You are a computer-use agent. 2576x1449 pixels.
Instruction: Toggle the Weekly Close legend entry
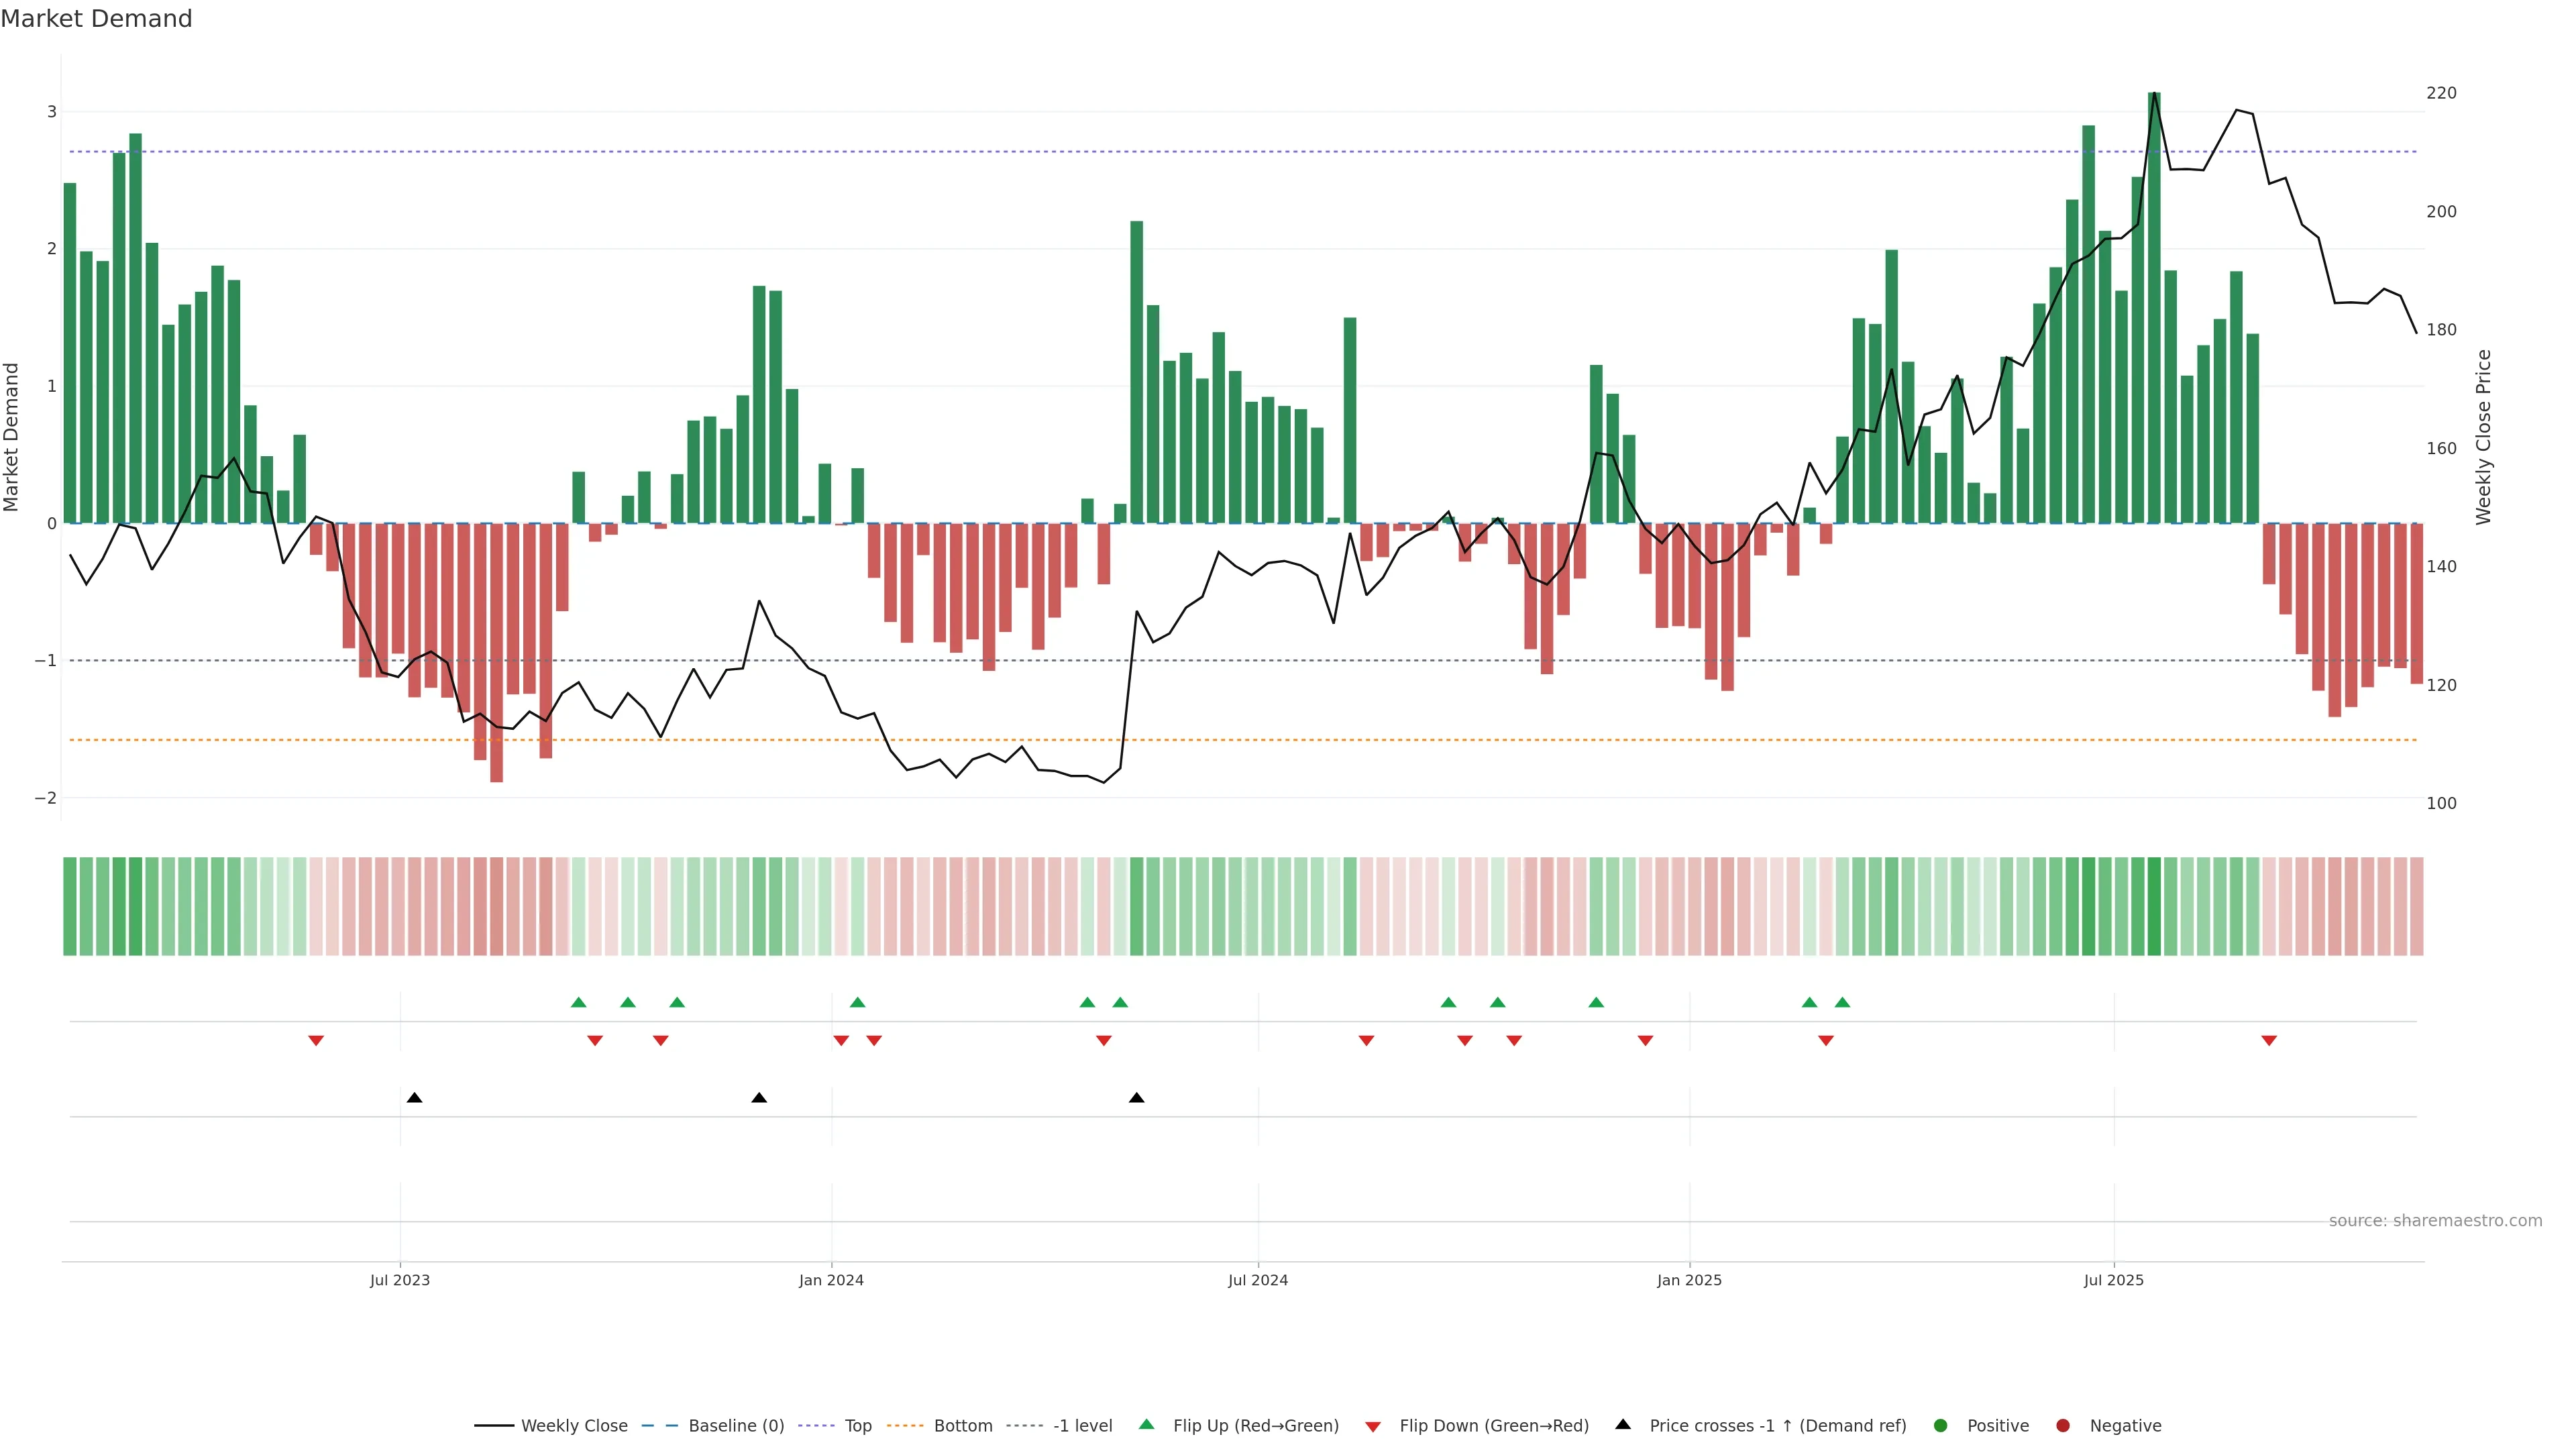pos(574,1426)
